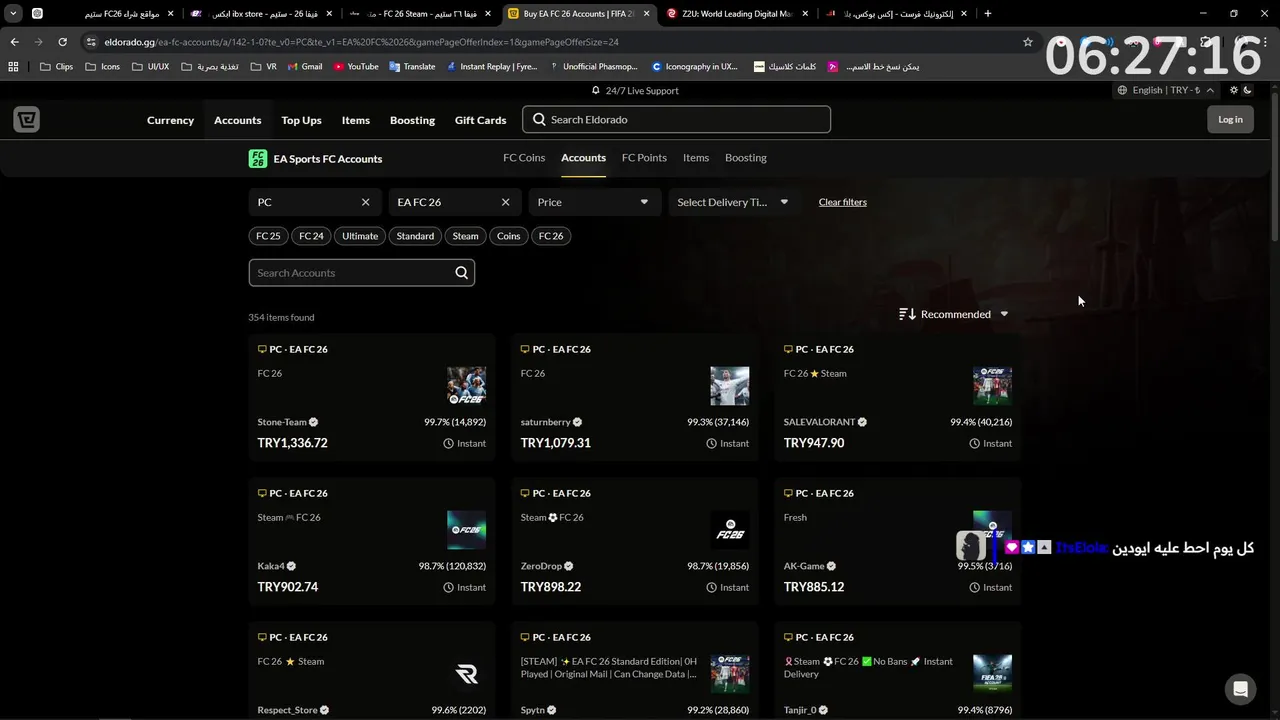The height and width of the screenshot is (720, 1280).
Task: Click the sort order icon beside Recommended
Action: [x=907, y=314]
